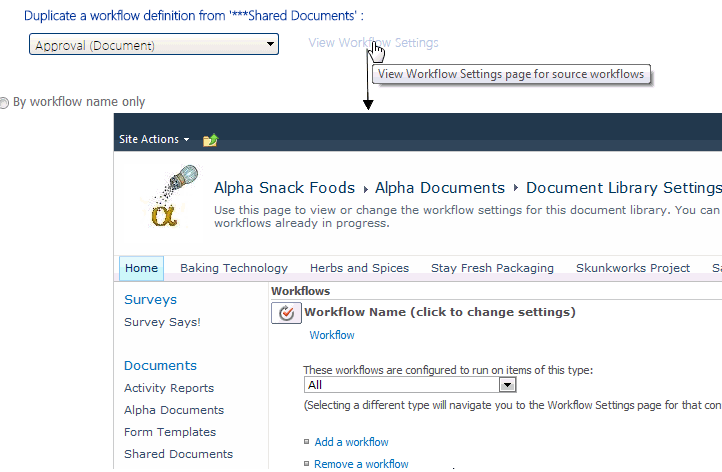722x472 pixels.
Task: Click the Remove a workflow link
Action: point(361,464)
